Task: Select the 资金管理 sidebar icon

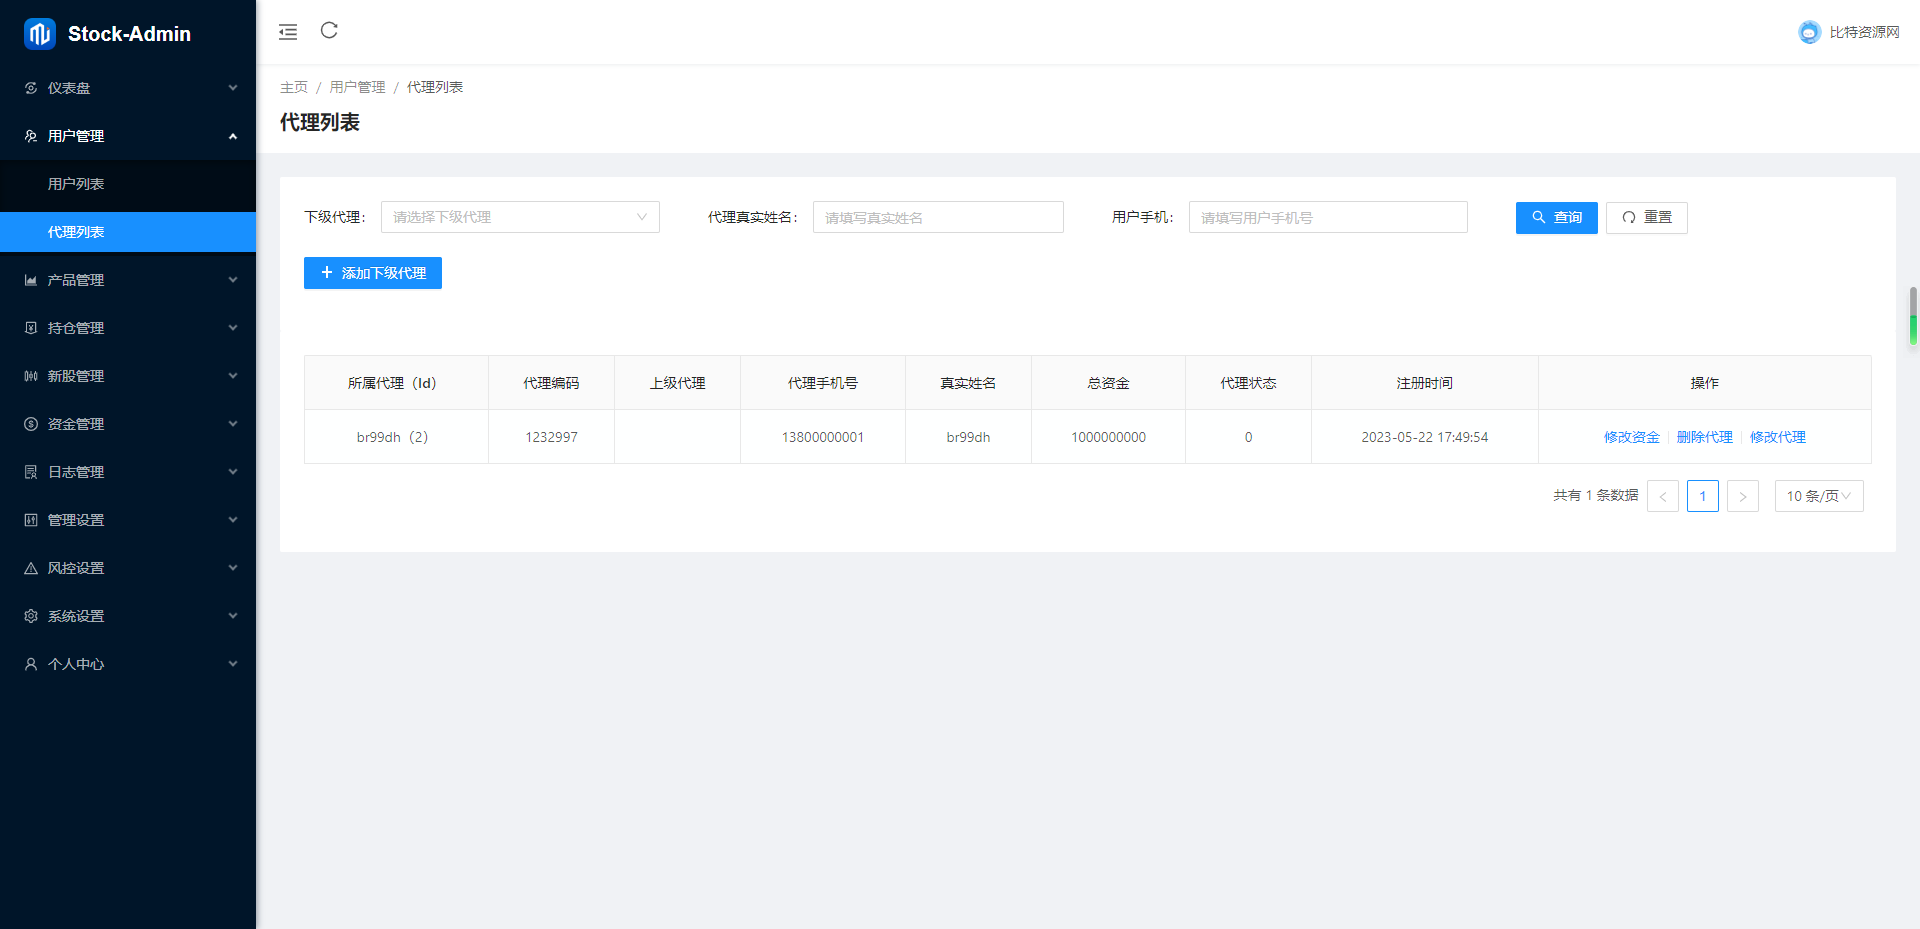Action: point(30,423)
